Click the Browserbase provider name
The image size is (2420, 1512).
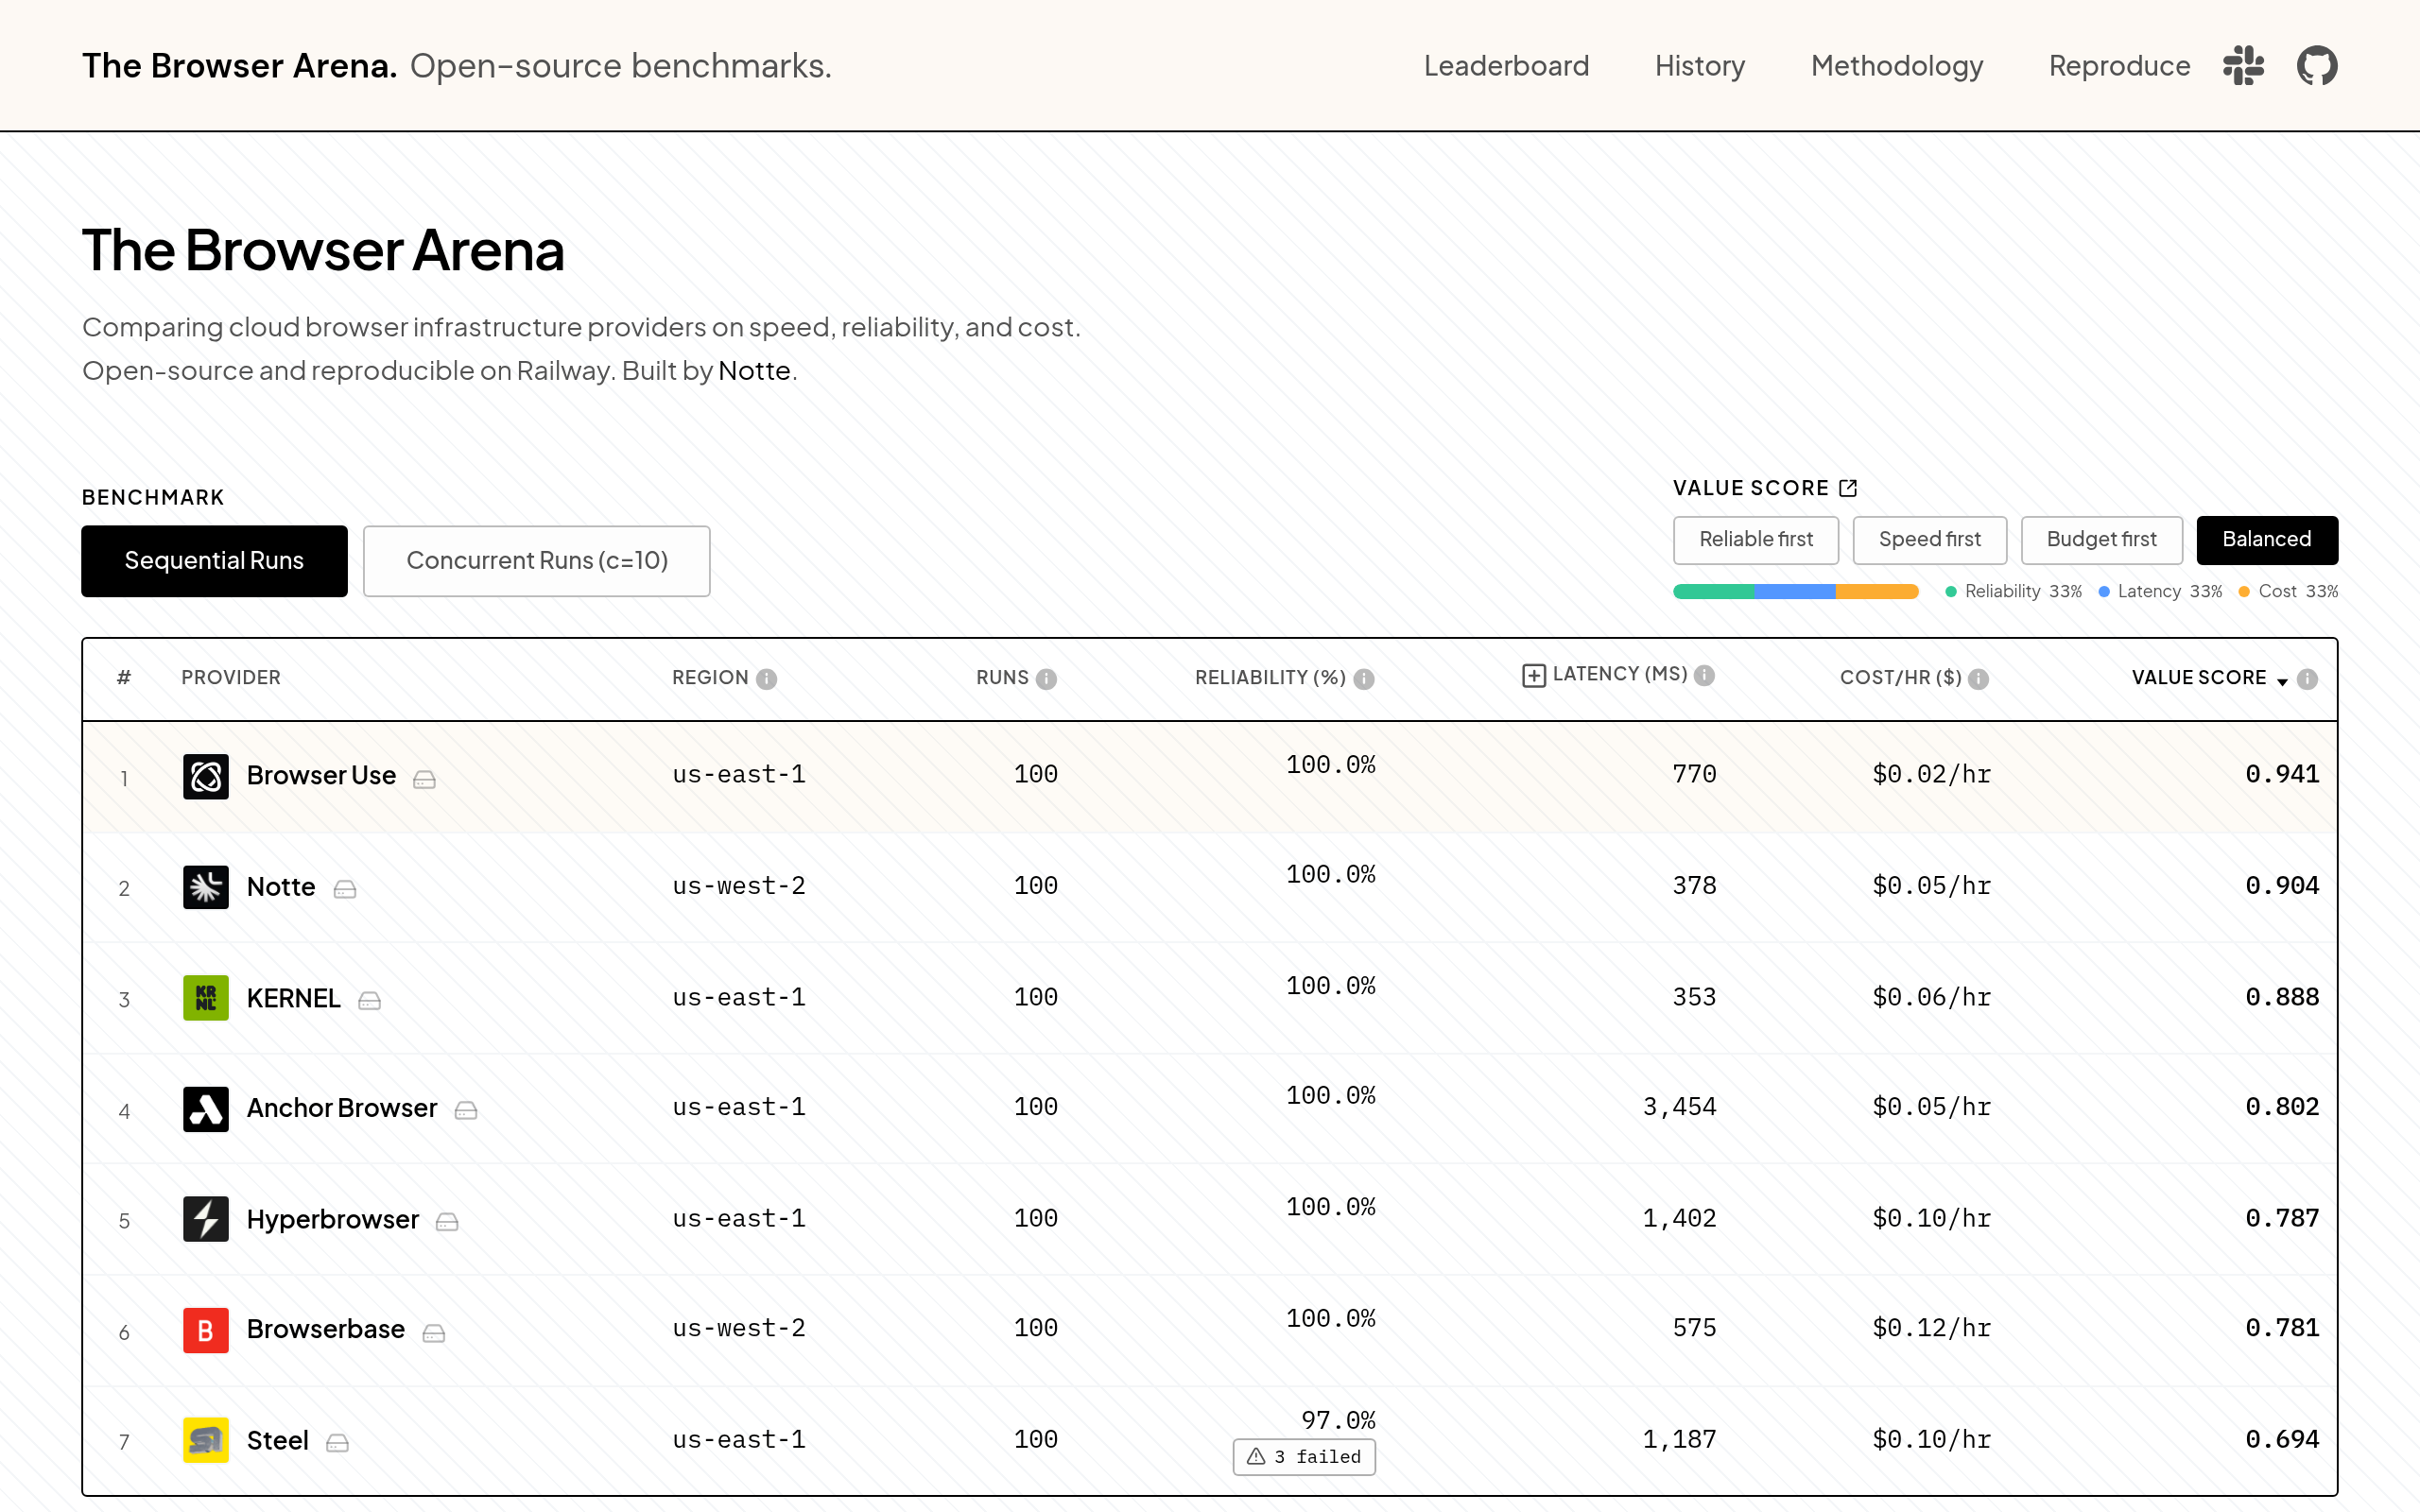326,1329
